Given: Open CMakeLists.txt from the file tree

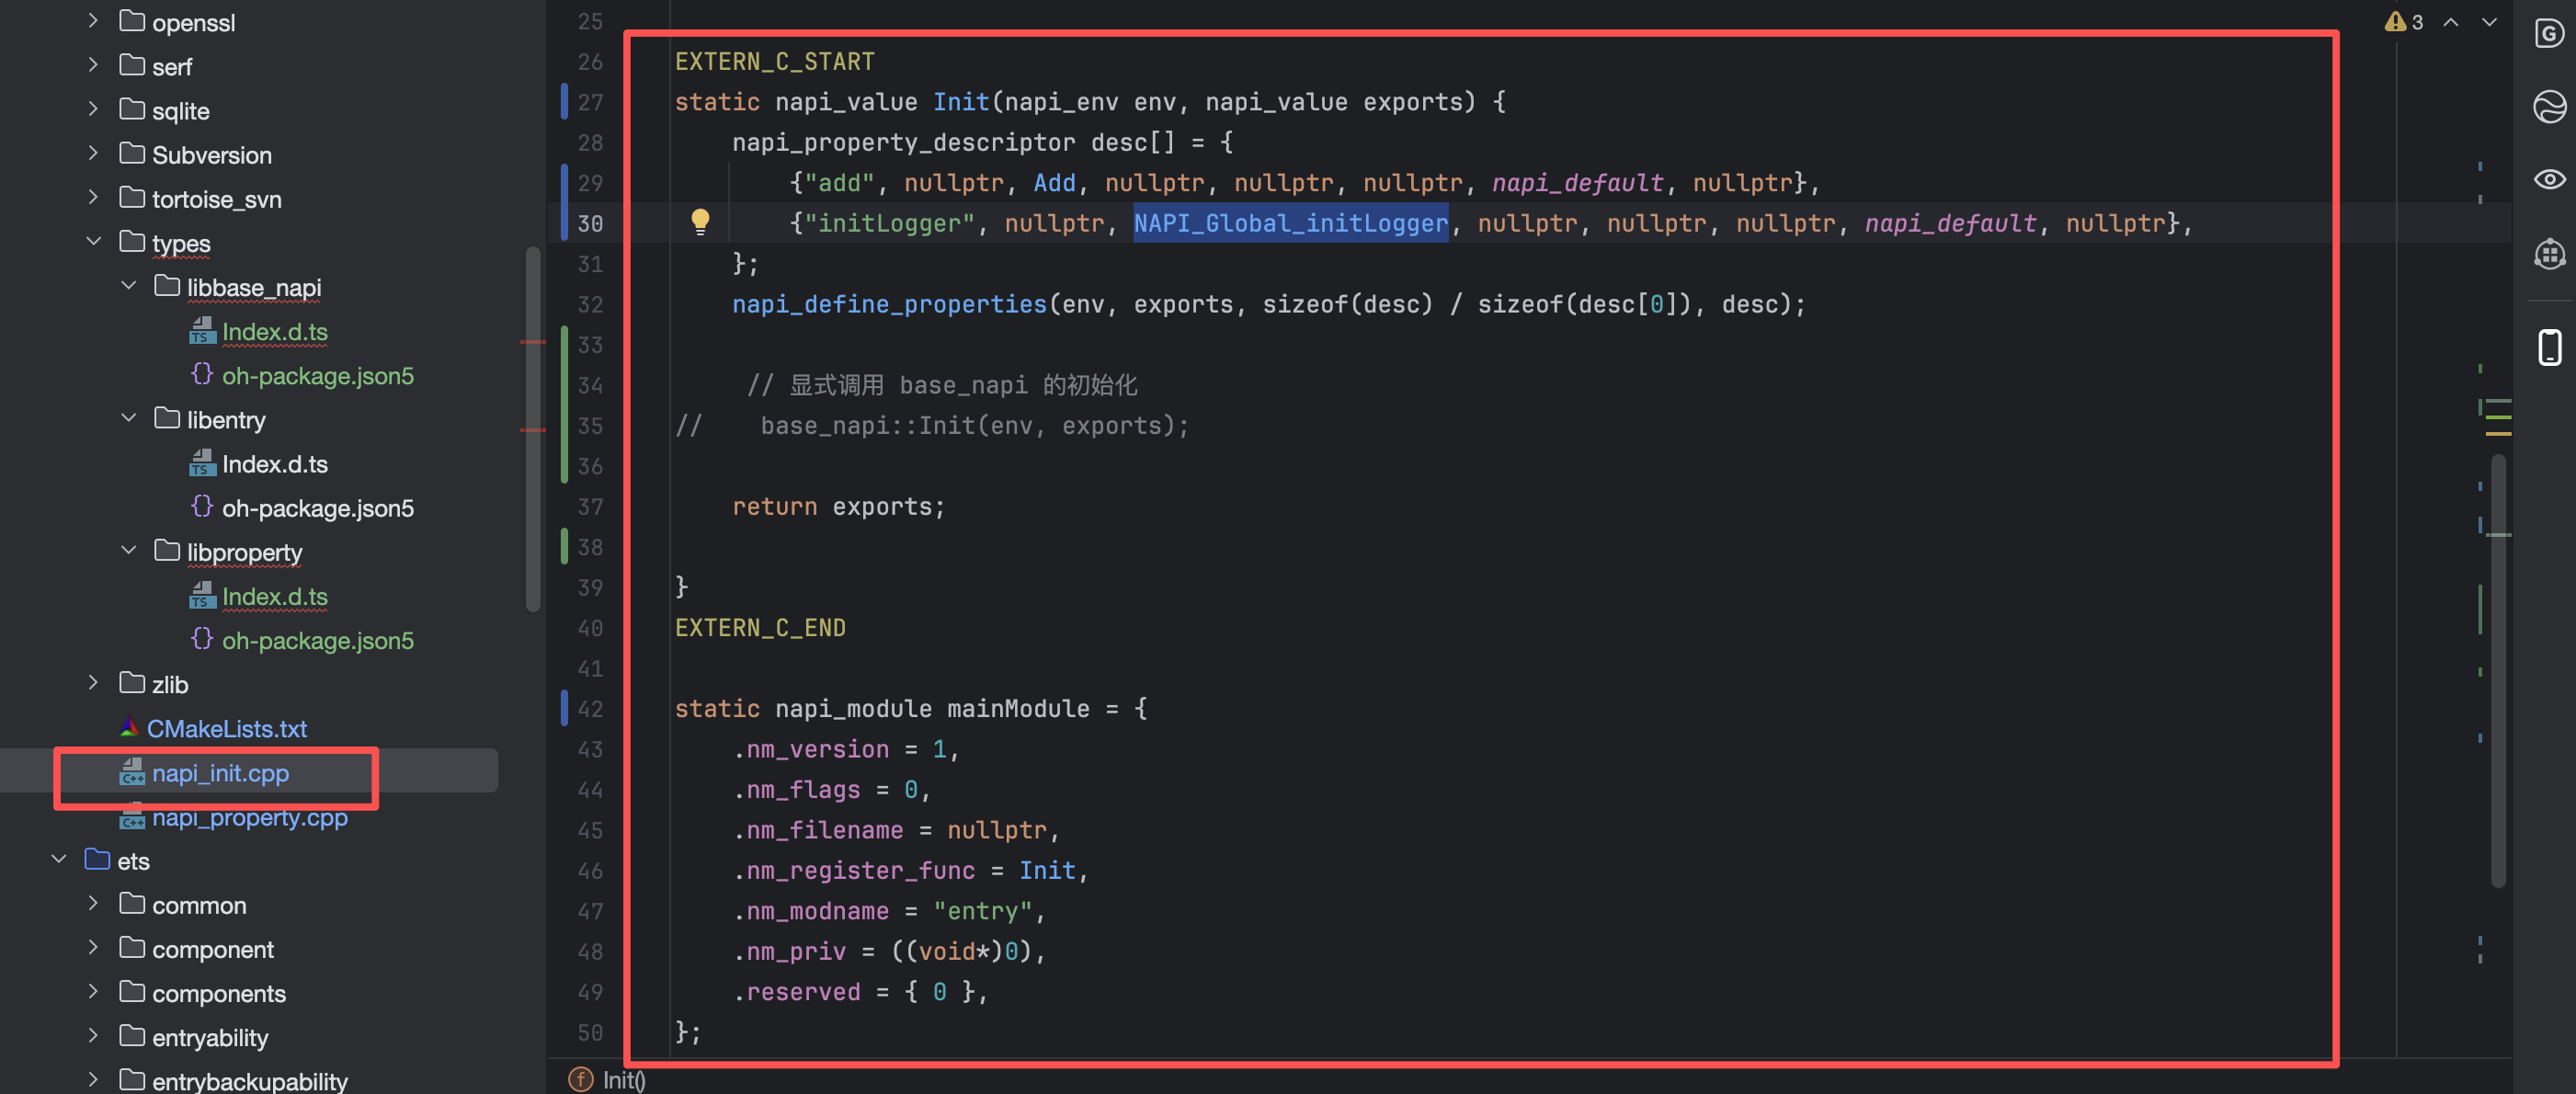Looking at the screenshot, I should pos(226,729).
